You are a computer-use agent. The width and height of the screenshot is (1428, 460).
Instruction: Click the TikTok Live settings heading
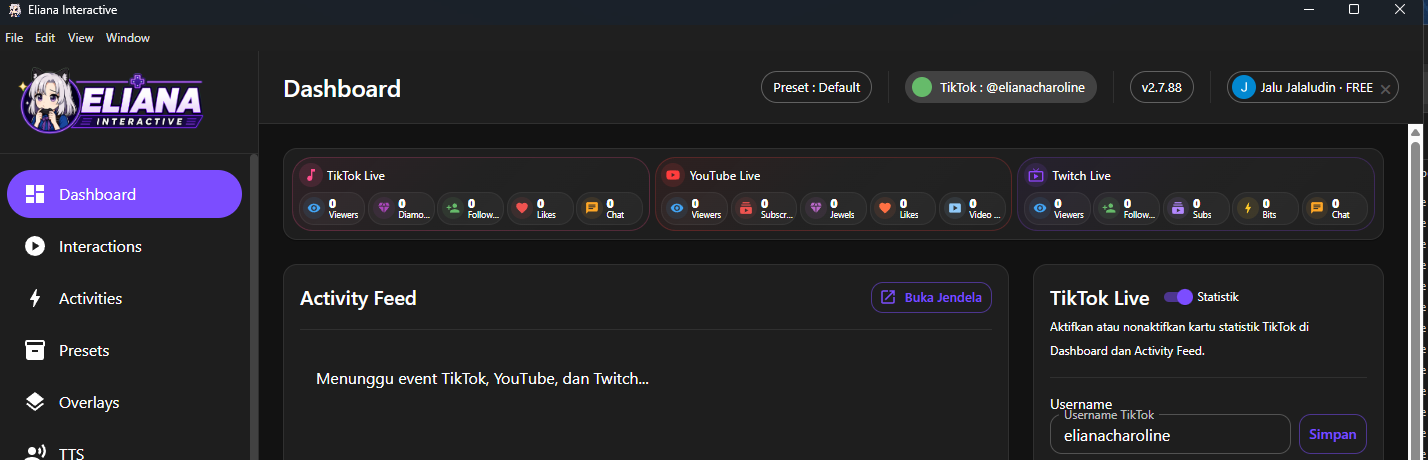pyautogui.click(x=1100, y=298)
